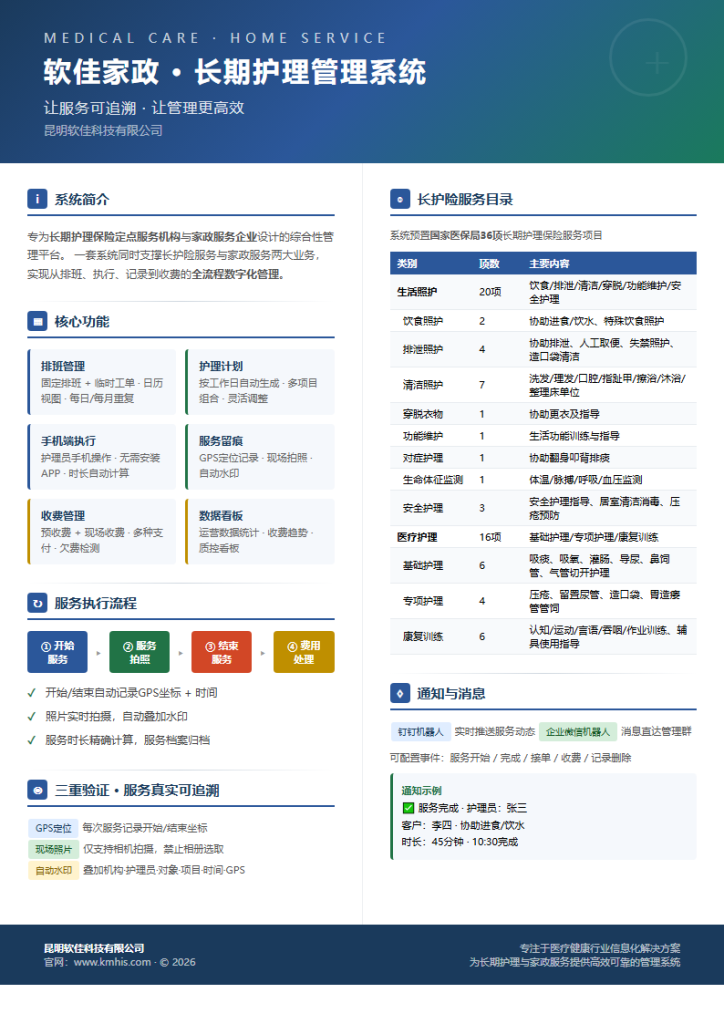Open the www.kmhis.com website link
Image resolution: width=724 pixels, height=1024 pixels.
coord(112,962)
